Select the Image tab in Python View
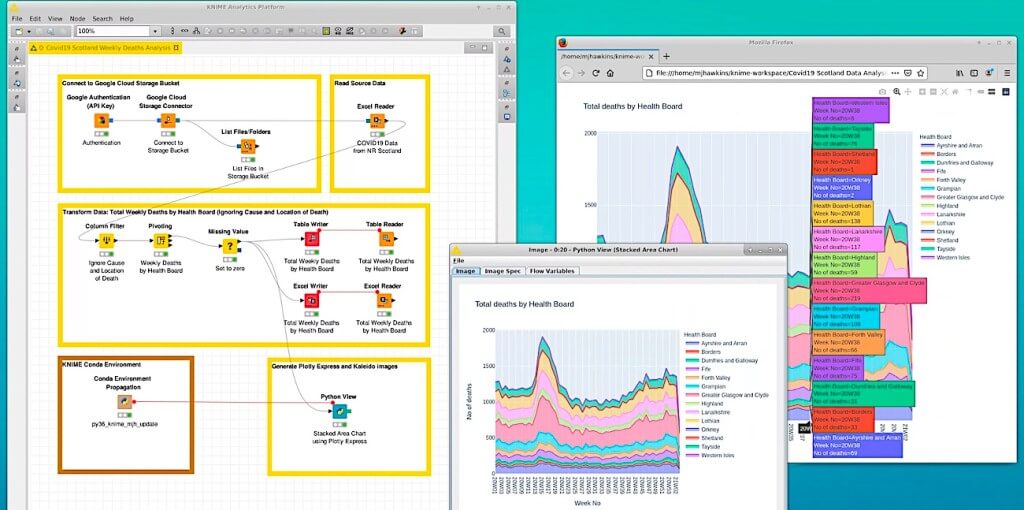The image size is (1024, 510). coord(466,271)
